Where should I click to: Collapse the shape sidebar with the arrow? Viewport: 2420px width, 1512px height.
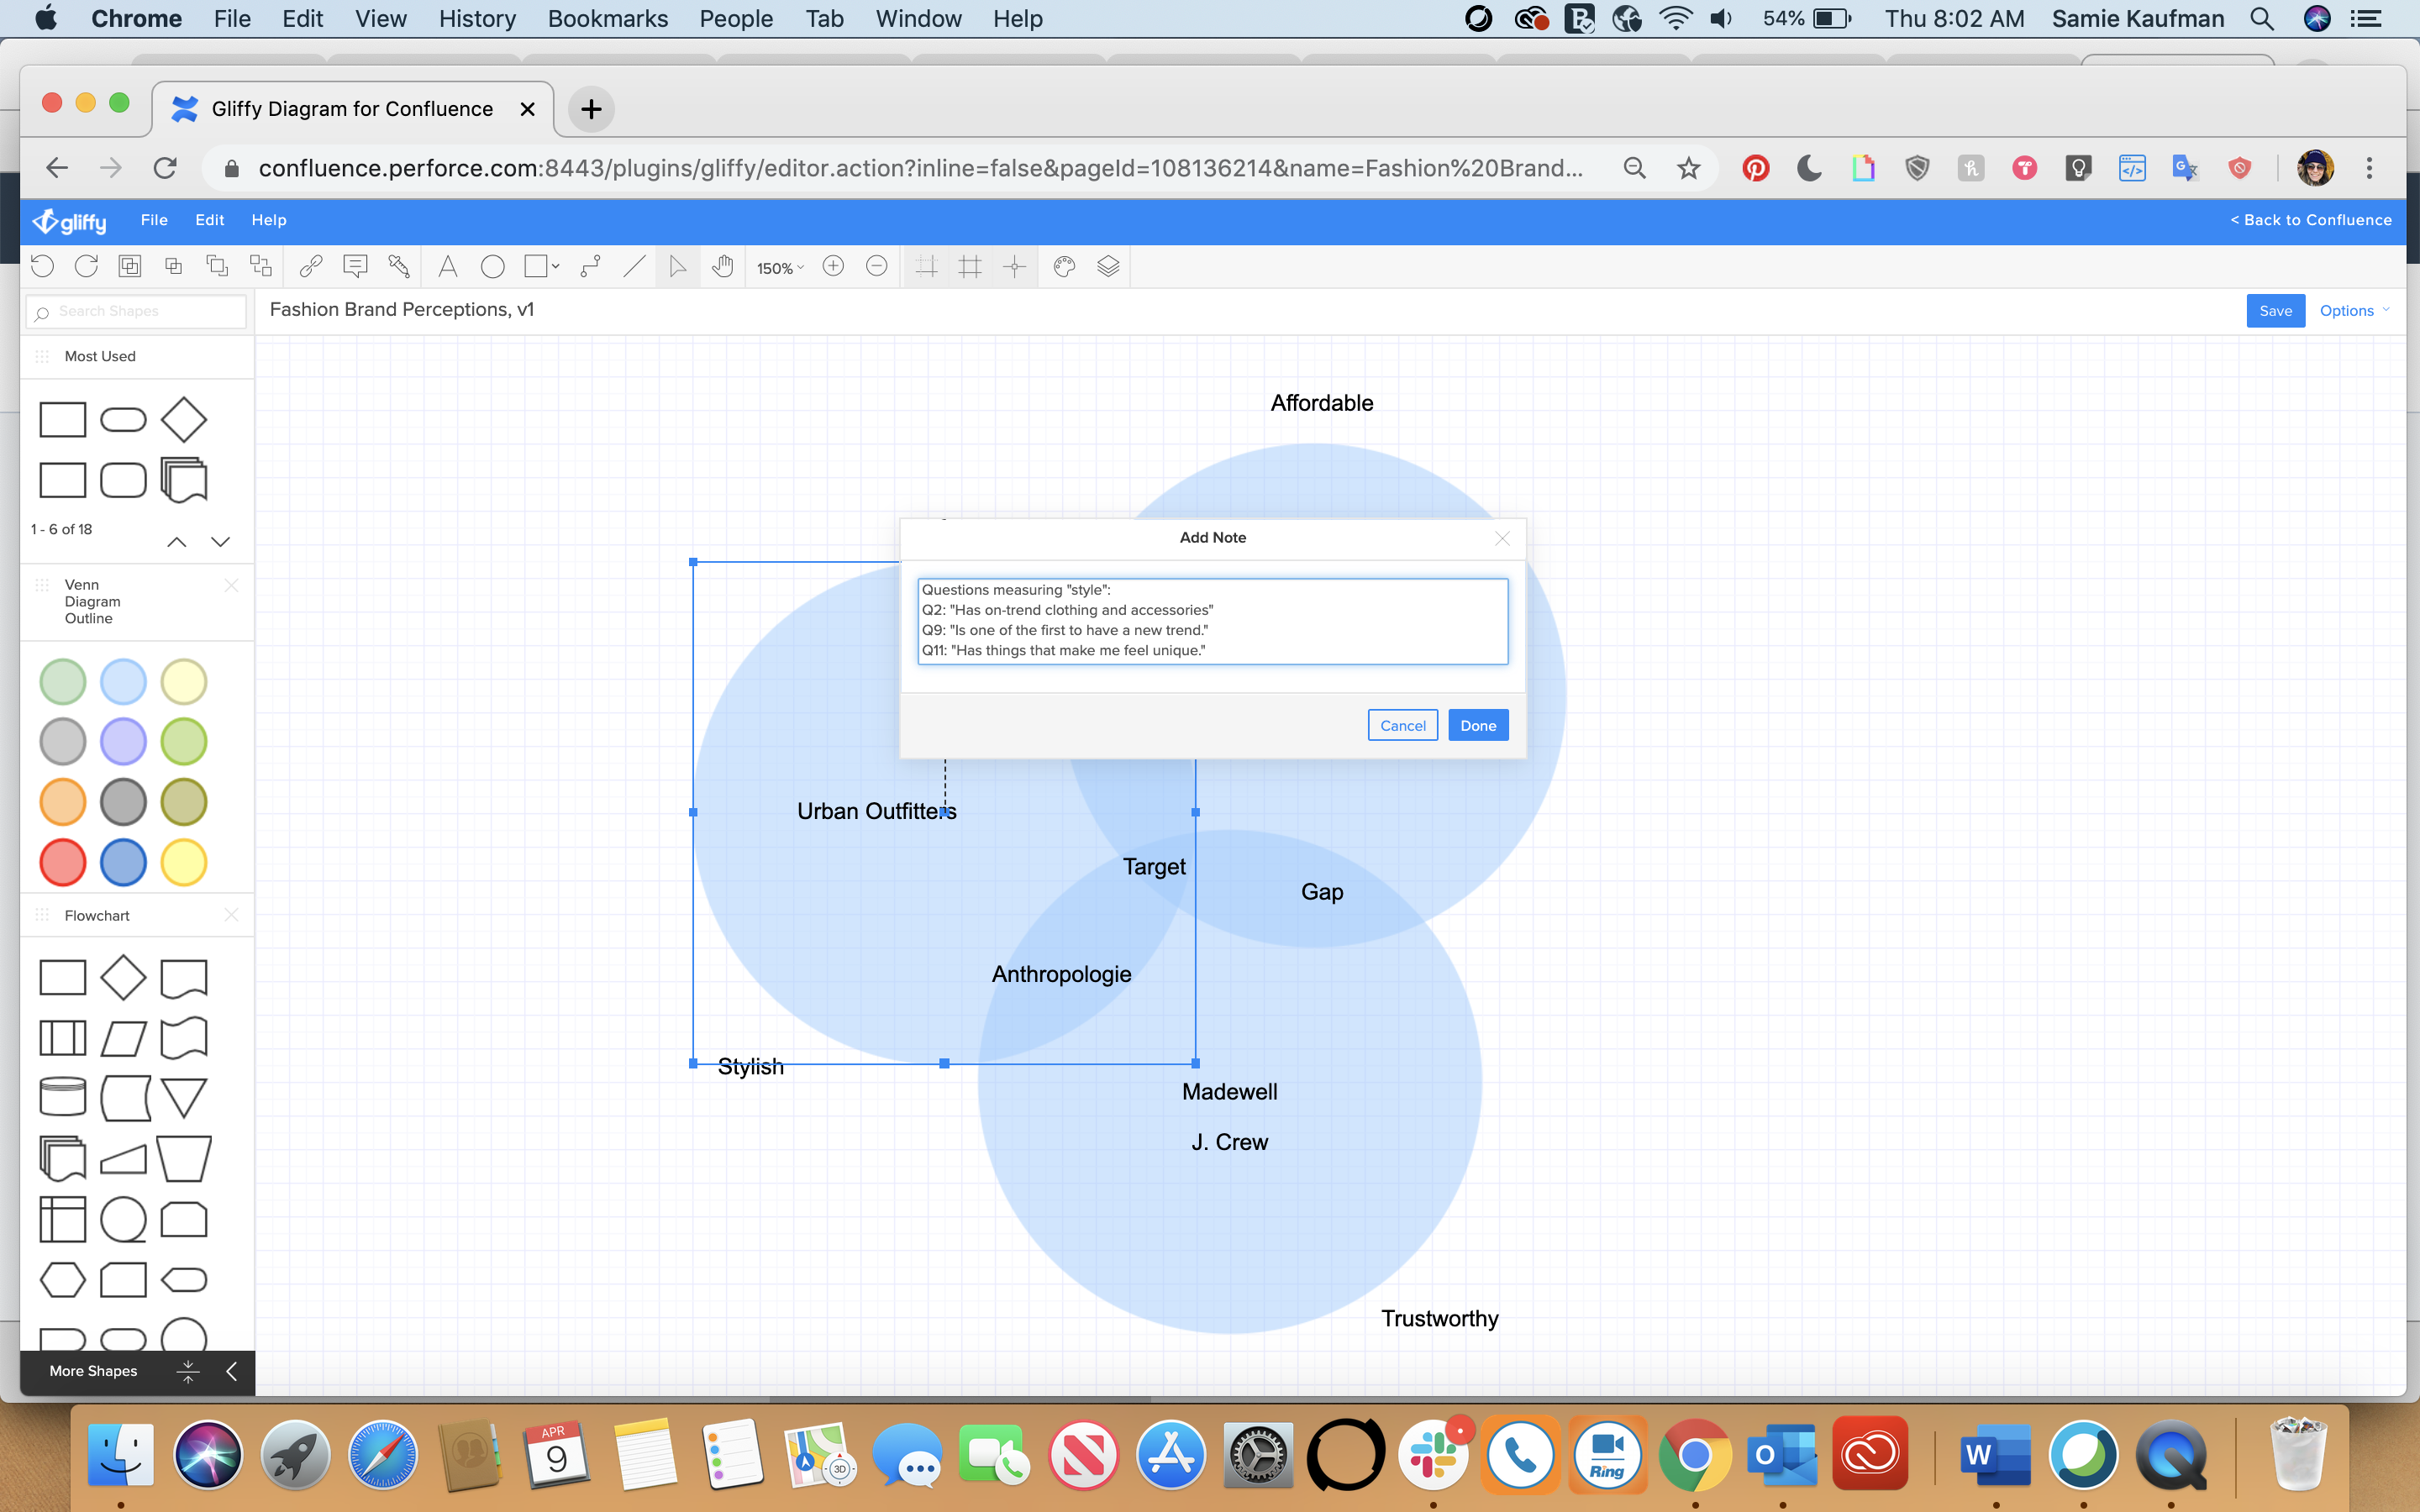(232, 1371)
